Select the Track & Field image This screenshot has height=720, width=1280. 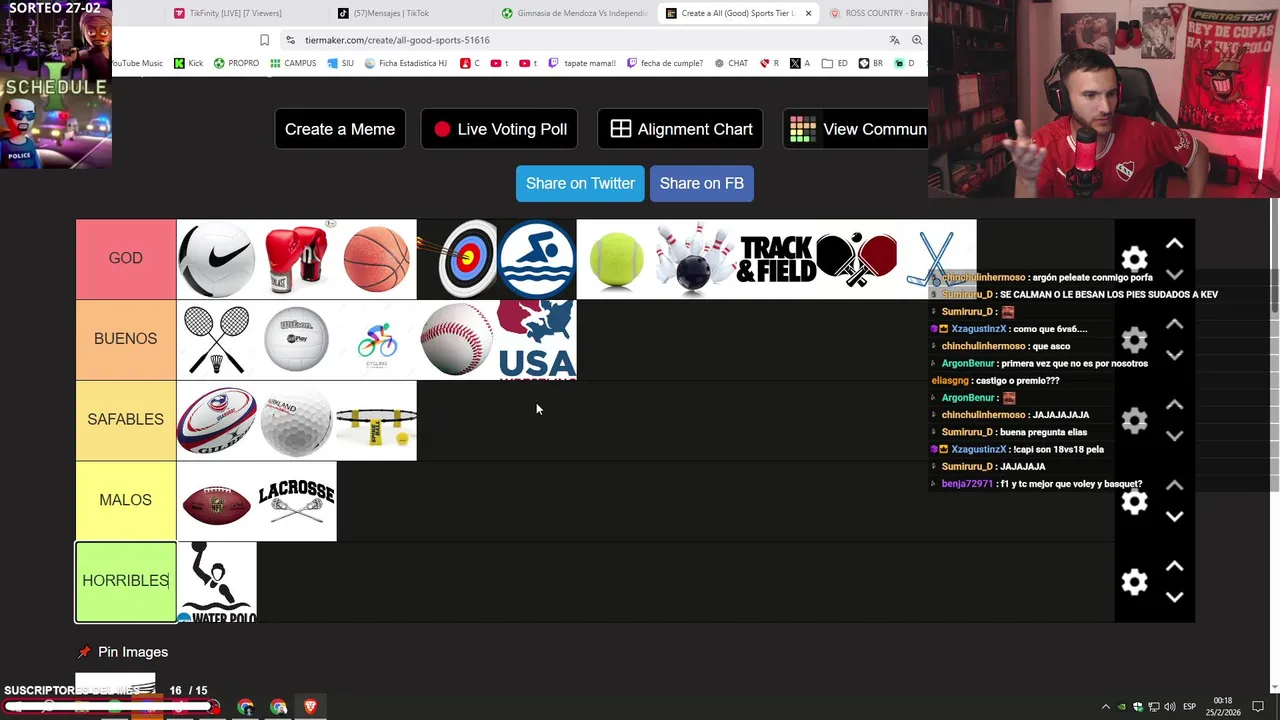pos(776,259)
